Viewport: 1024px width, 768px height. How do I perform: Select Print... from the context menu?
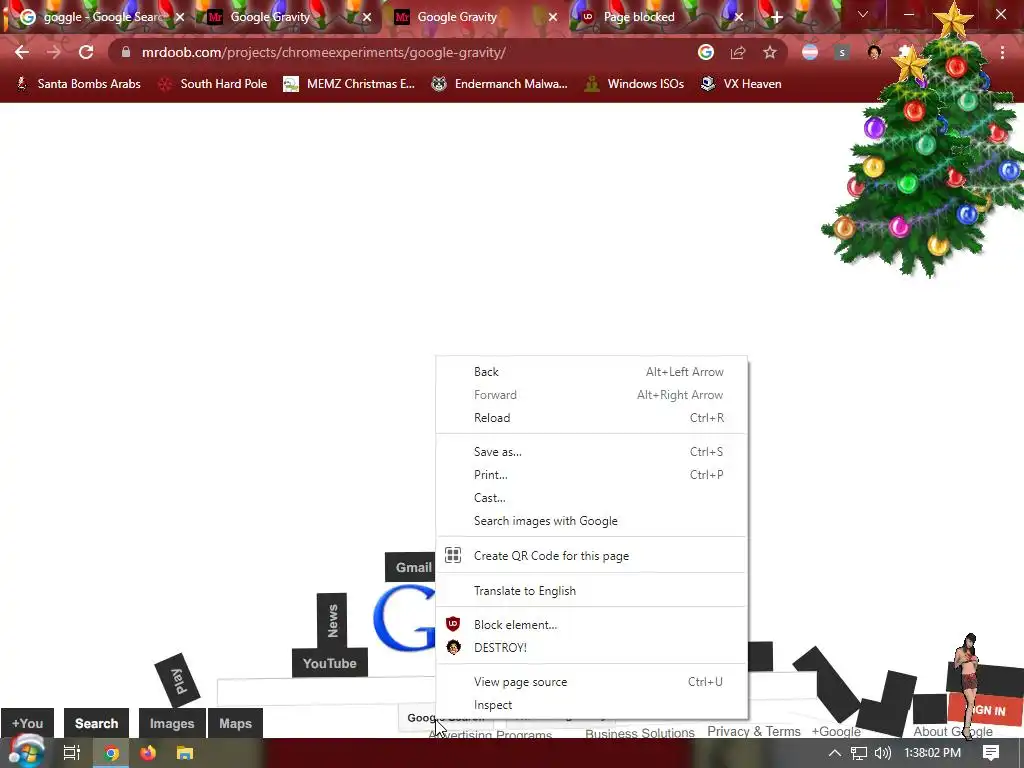pyautogui.click(x=591, y=475)
